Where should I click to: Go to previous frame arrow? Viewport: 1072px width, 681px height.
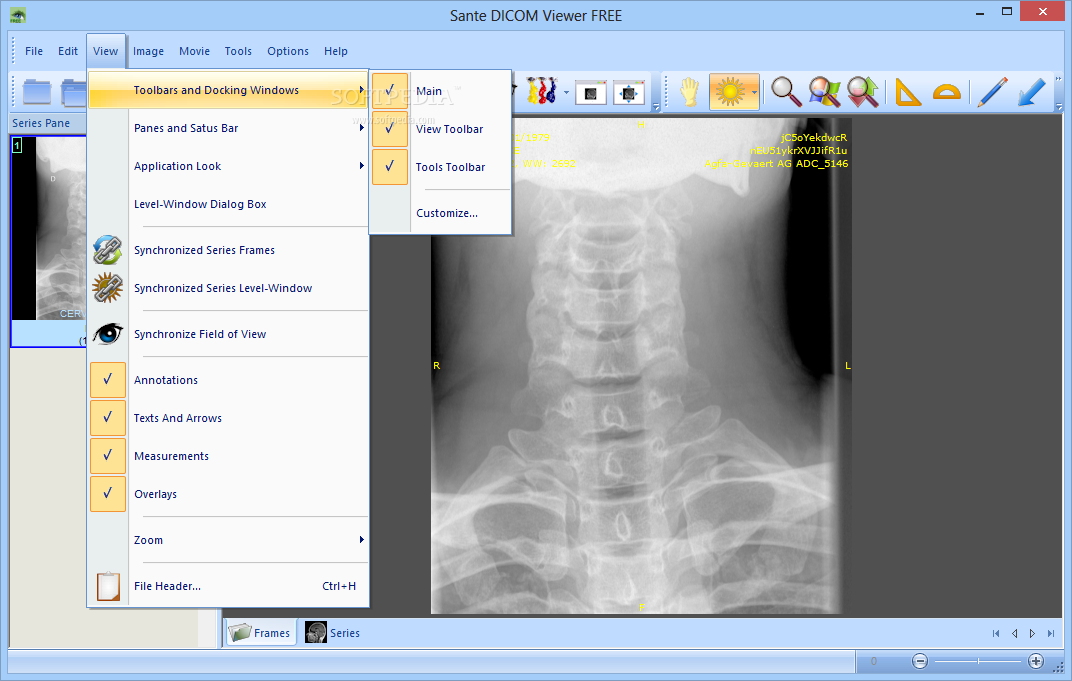coord(1015,634)
